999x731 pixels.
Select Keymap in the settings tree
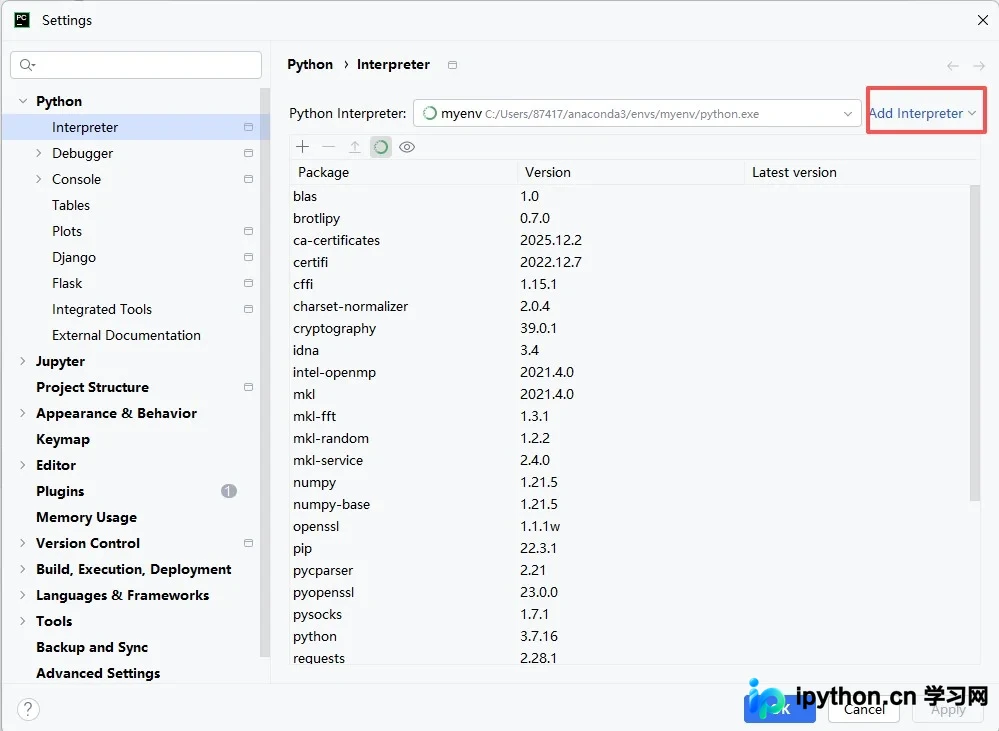coord(63,439)
